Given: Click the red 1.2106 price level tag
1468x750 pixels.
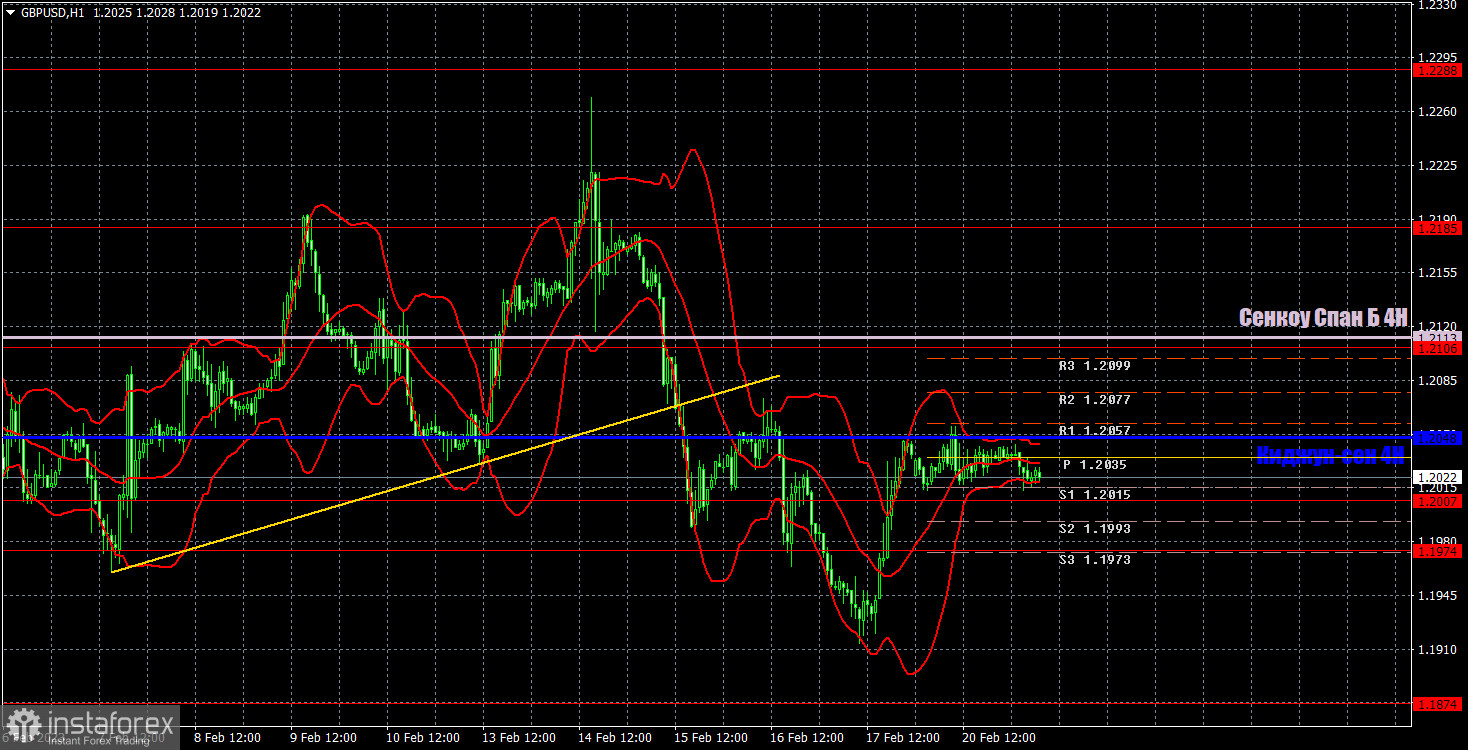Looking at the screenshot, I should [1438, 349].
